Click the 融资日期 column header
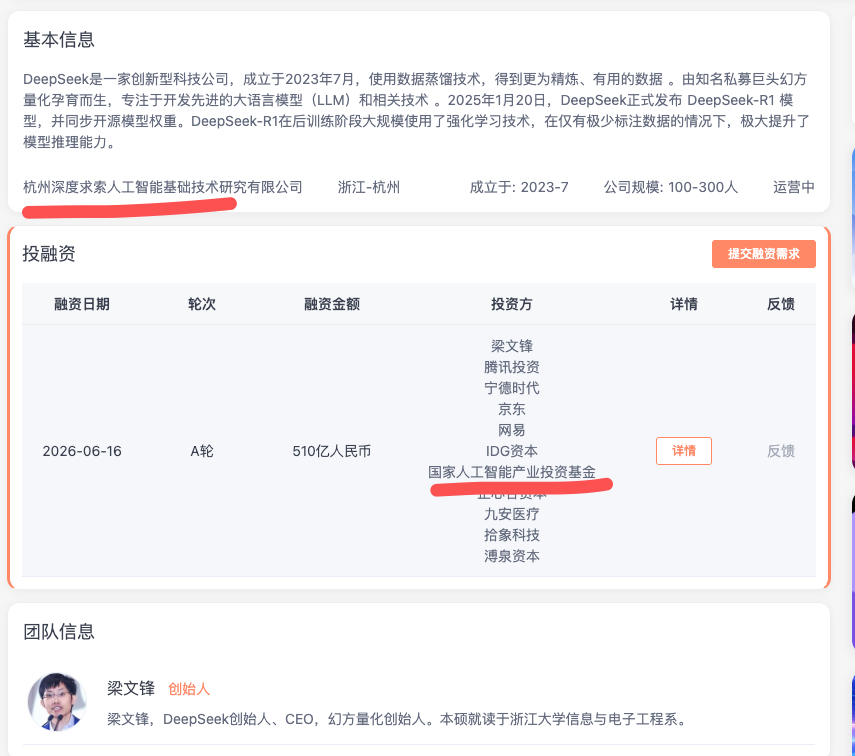Screen dimensions: 855x756 pyautogui.click(x=82, y=304)
